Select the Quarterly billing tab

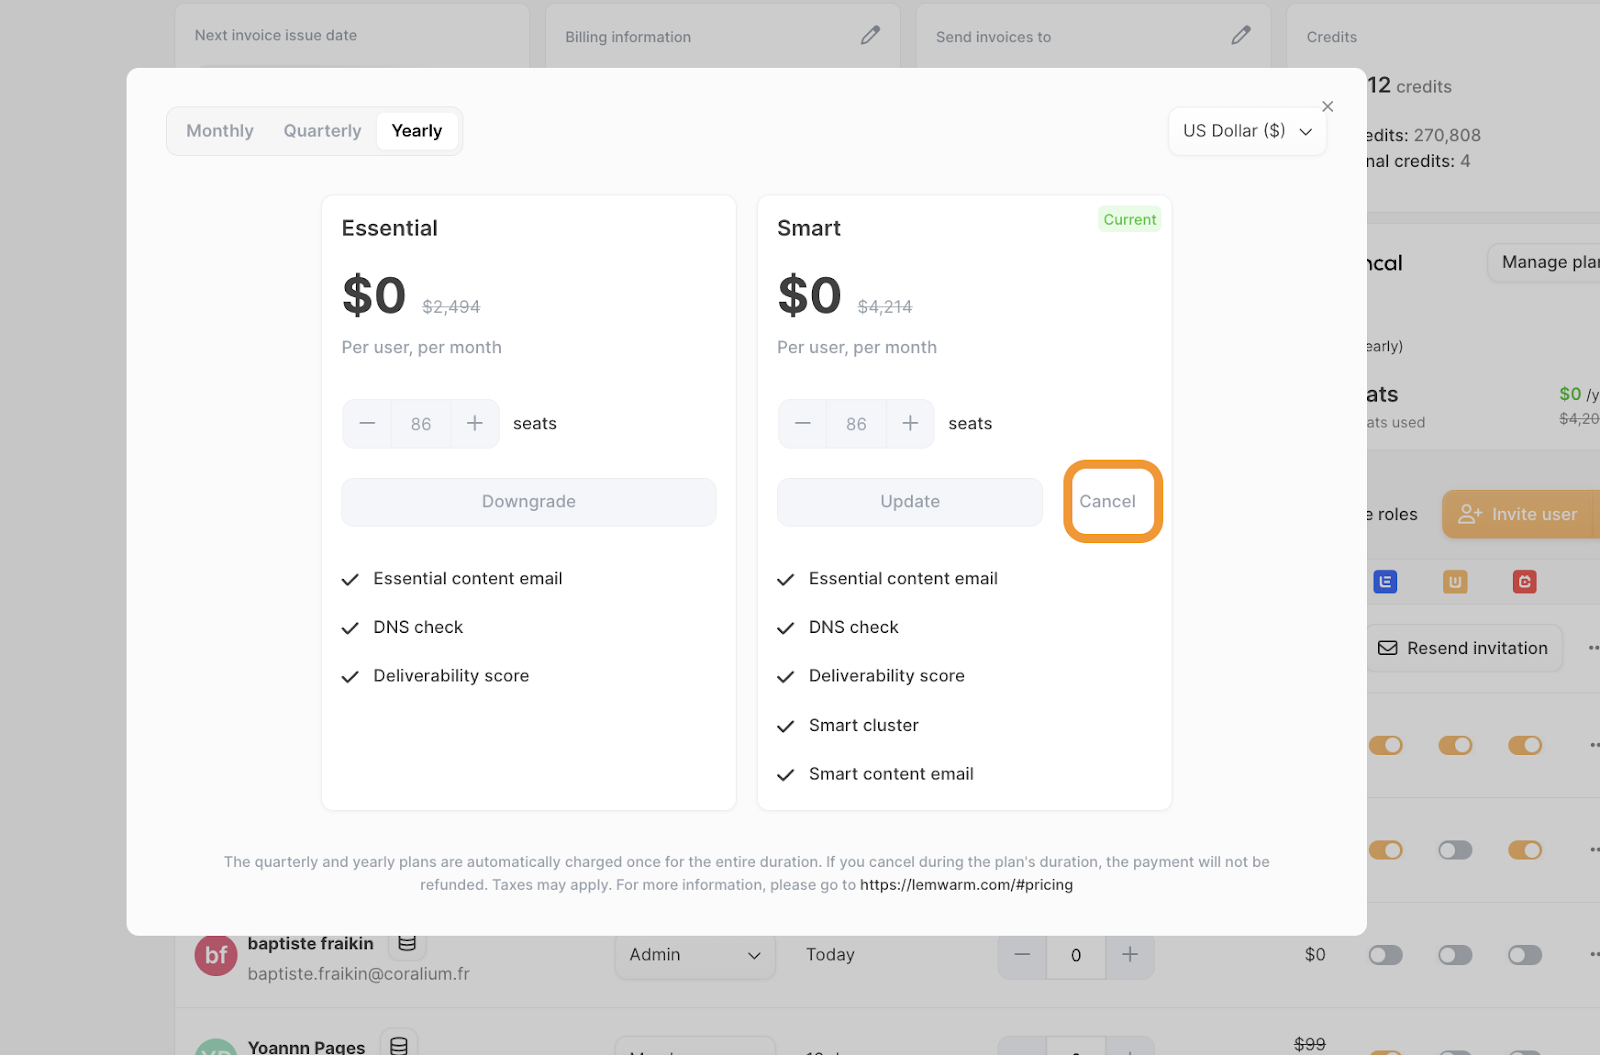(x=322, y=131)
